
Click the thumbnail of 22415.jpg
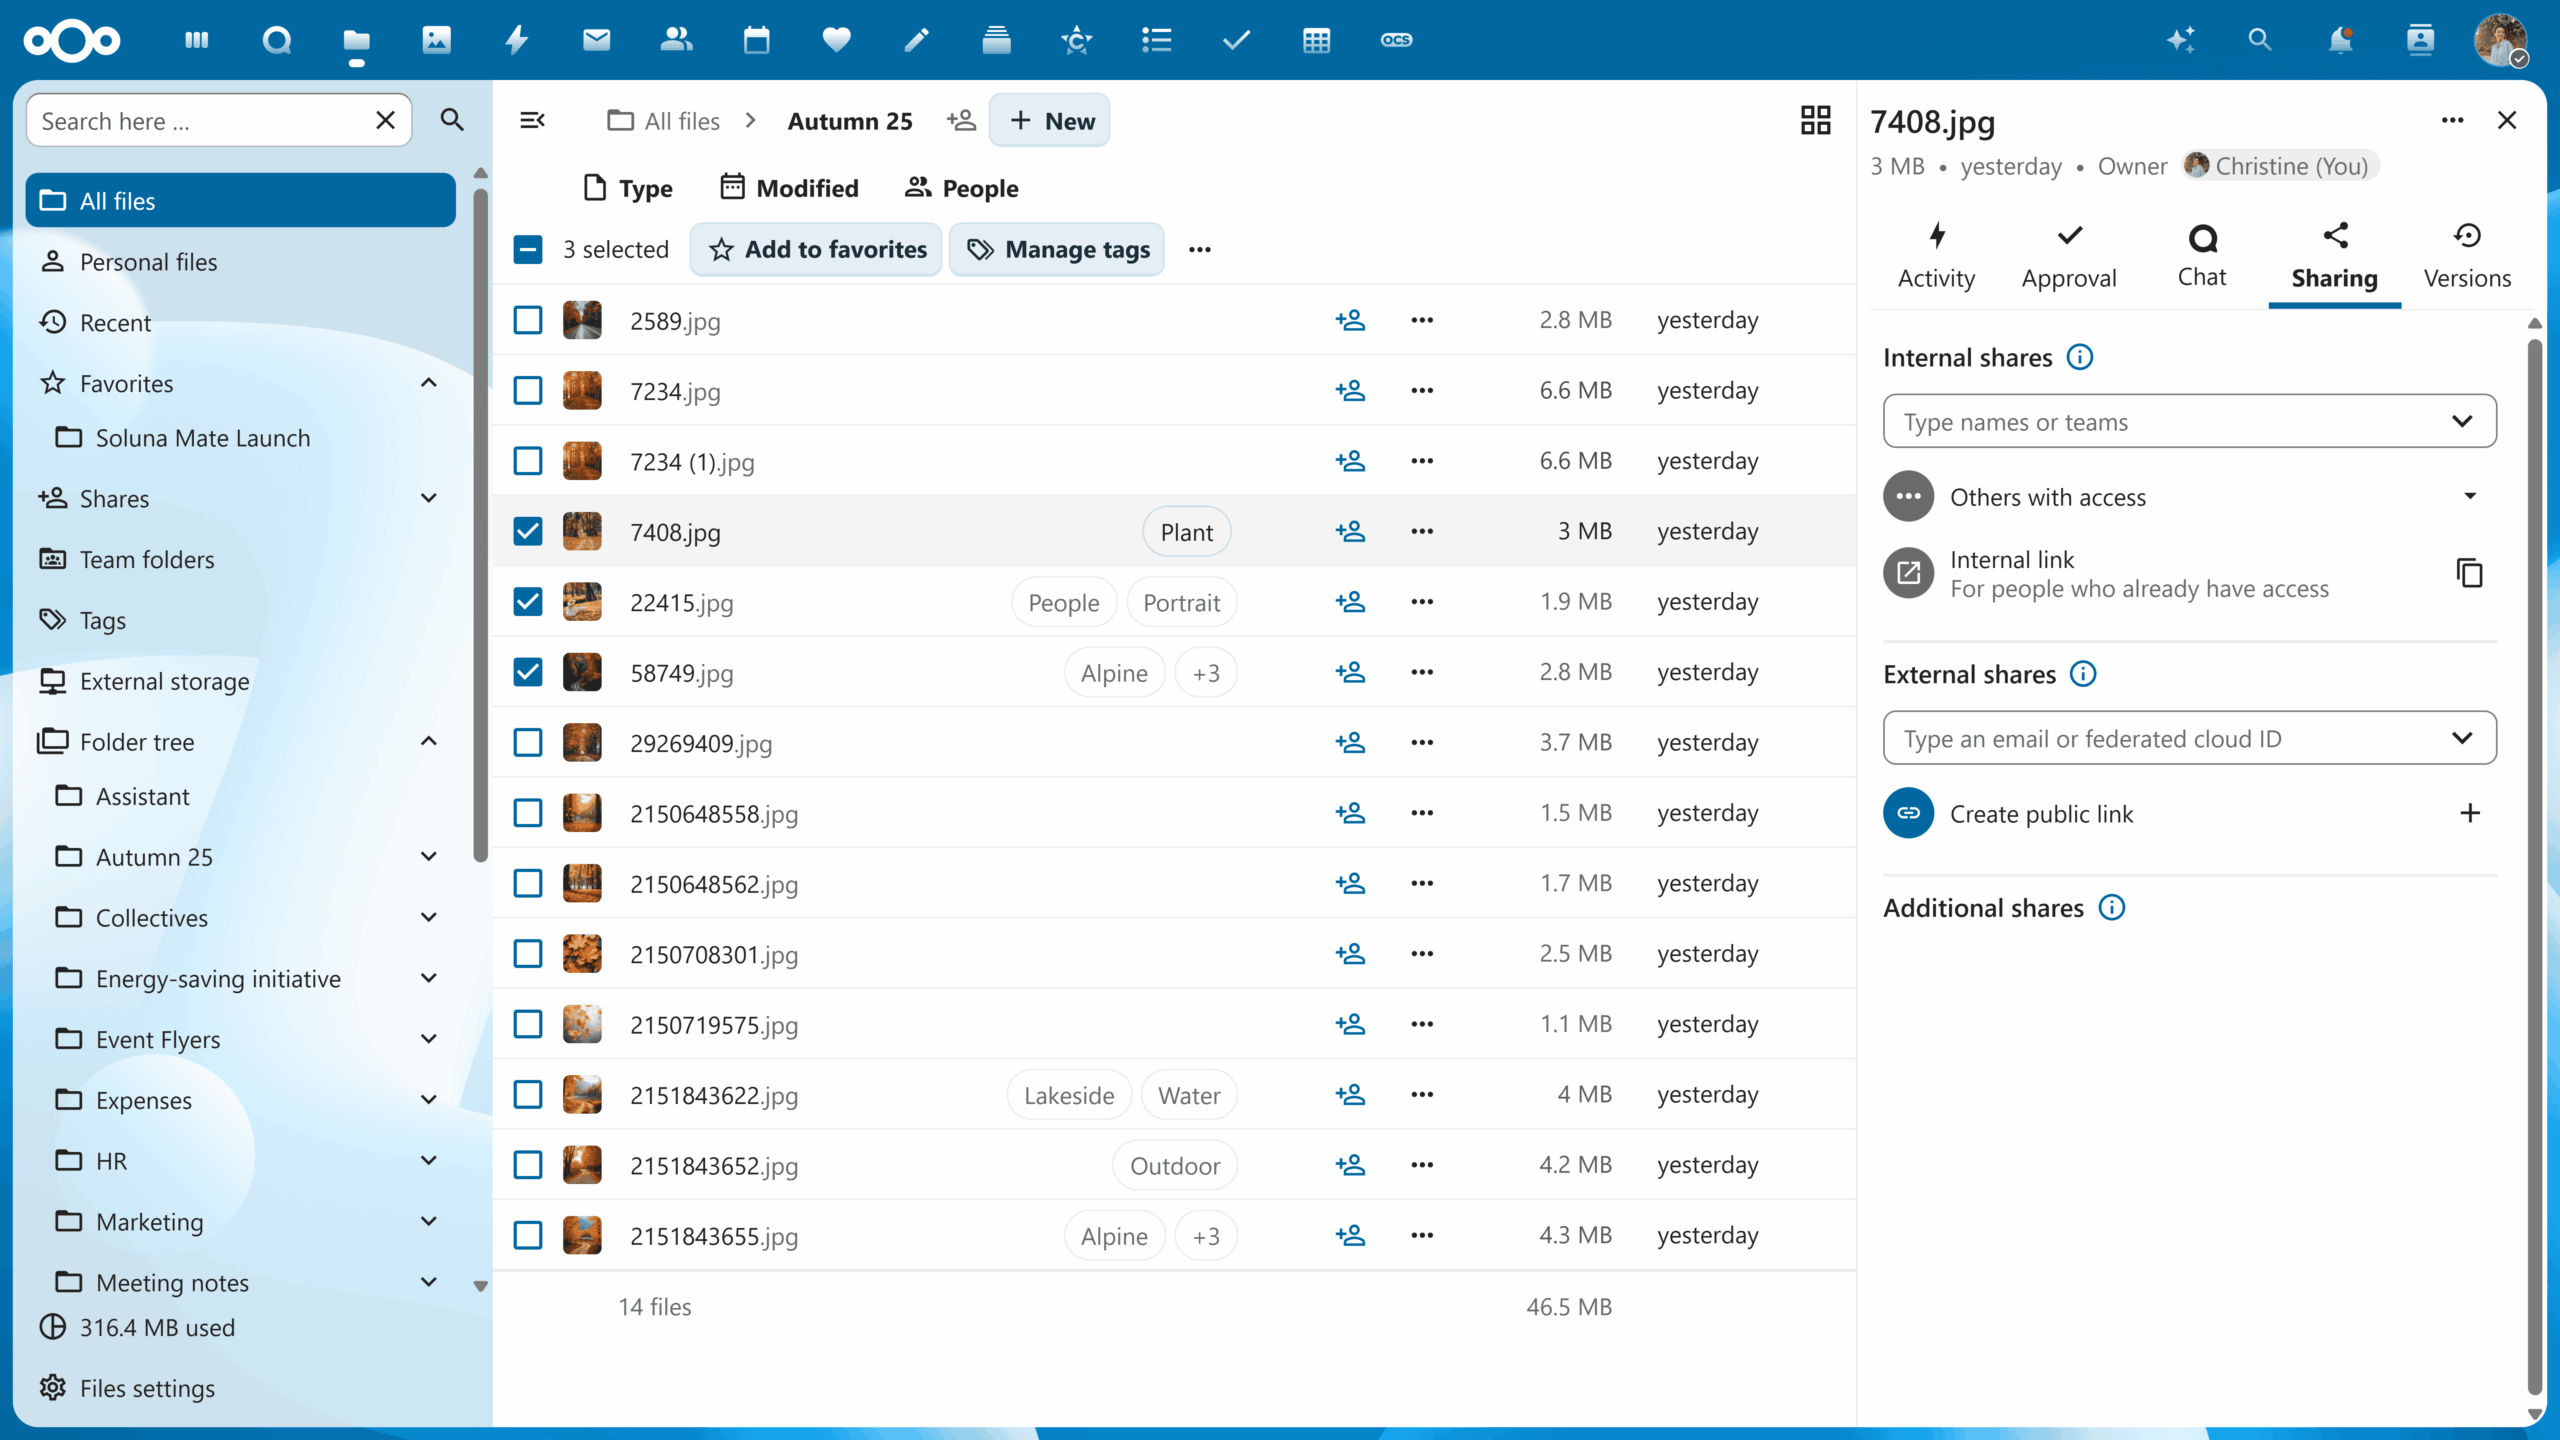[583, 602]
